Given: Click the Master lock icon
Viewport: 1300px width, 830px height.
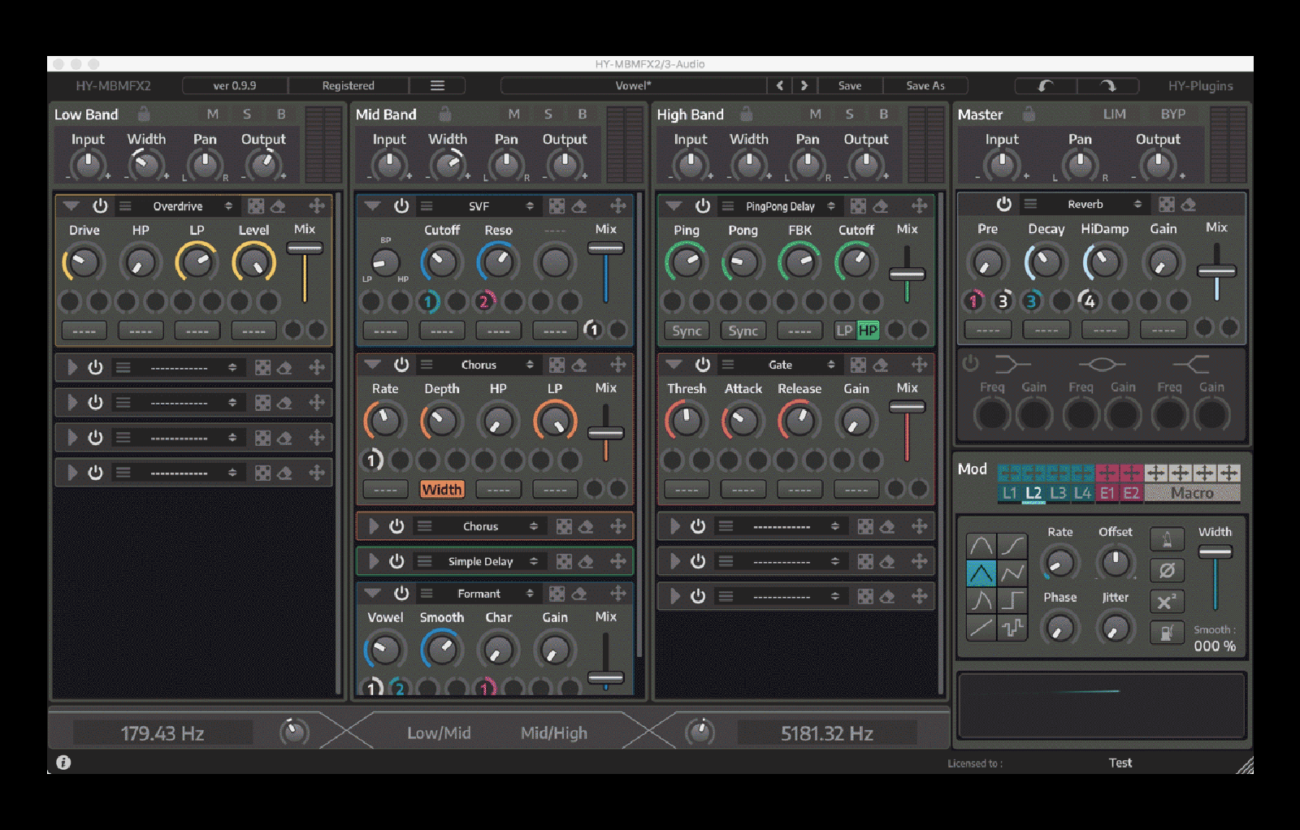Looking at the screenshot, I should point(1027,113).
